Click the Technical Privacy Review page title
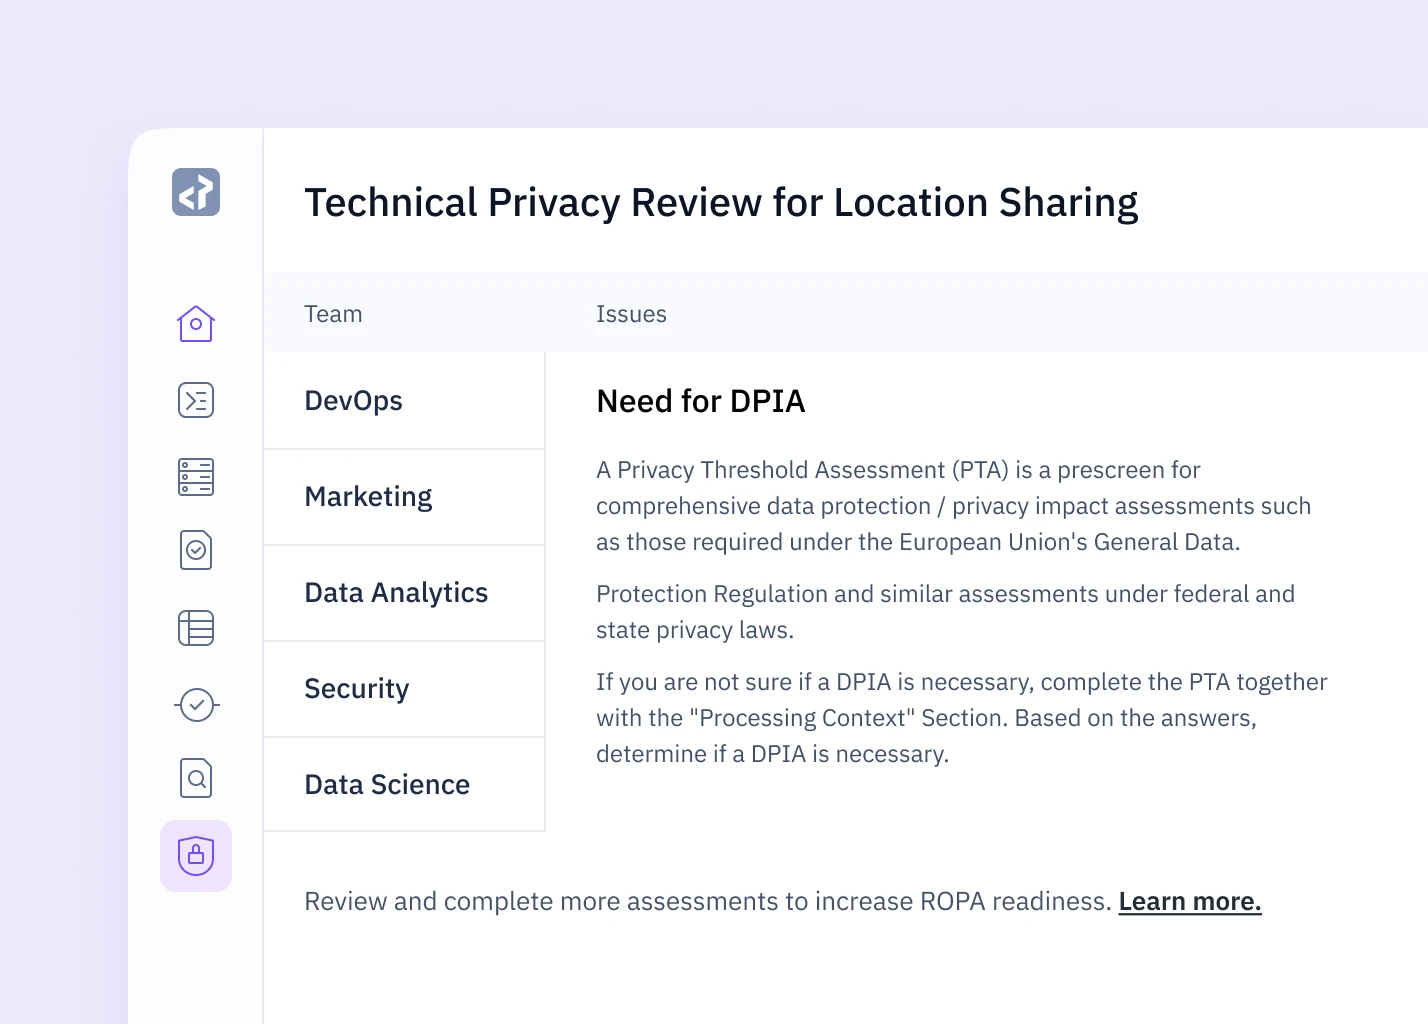Image resolution: width=1428 pixels, height=1024 pixels. coord(721,202)
